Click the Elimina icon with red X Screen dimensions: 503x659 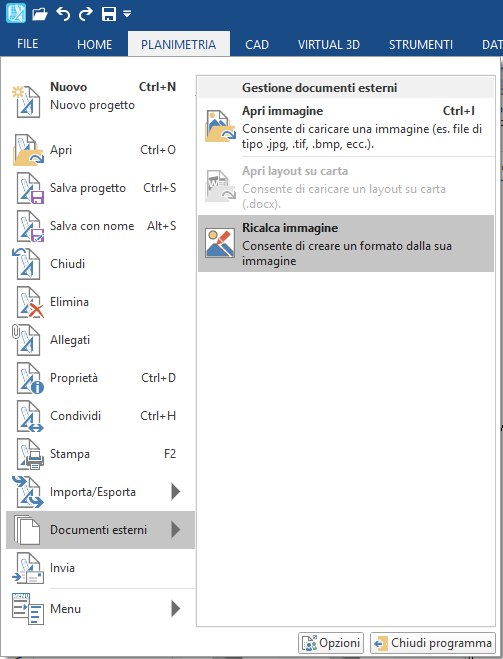(x=28, y=302)
